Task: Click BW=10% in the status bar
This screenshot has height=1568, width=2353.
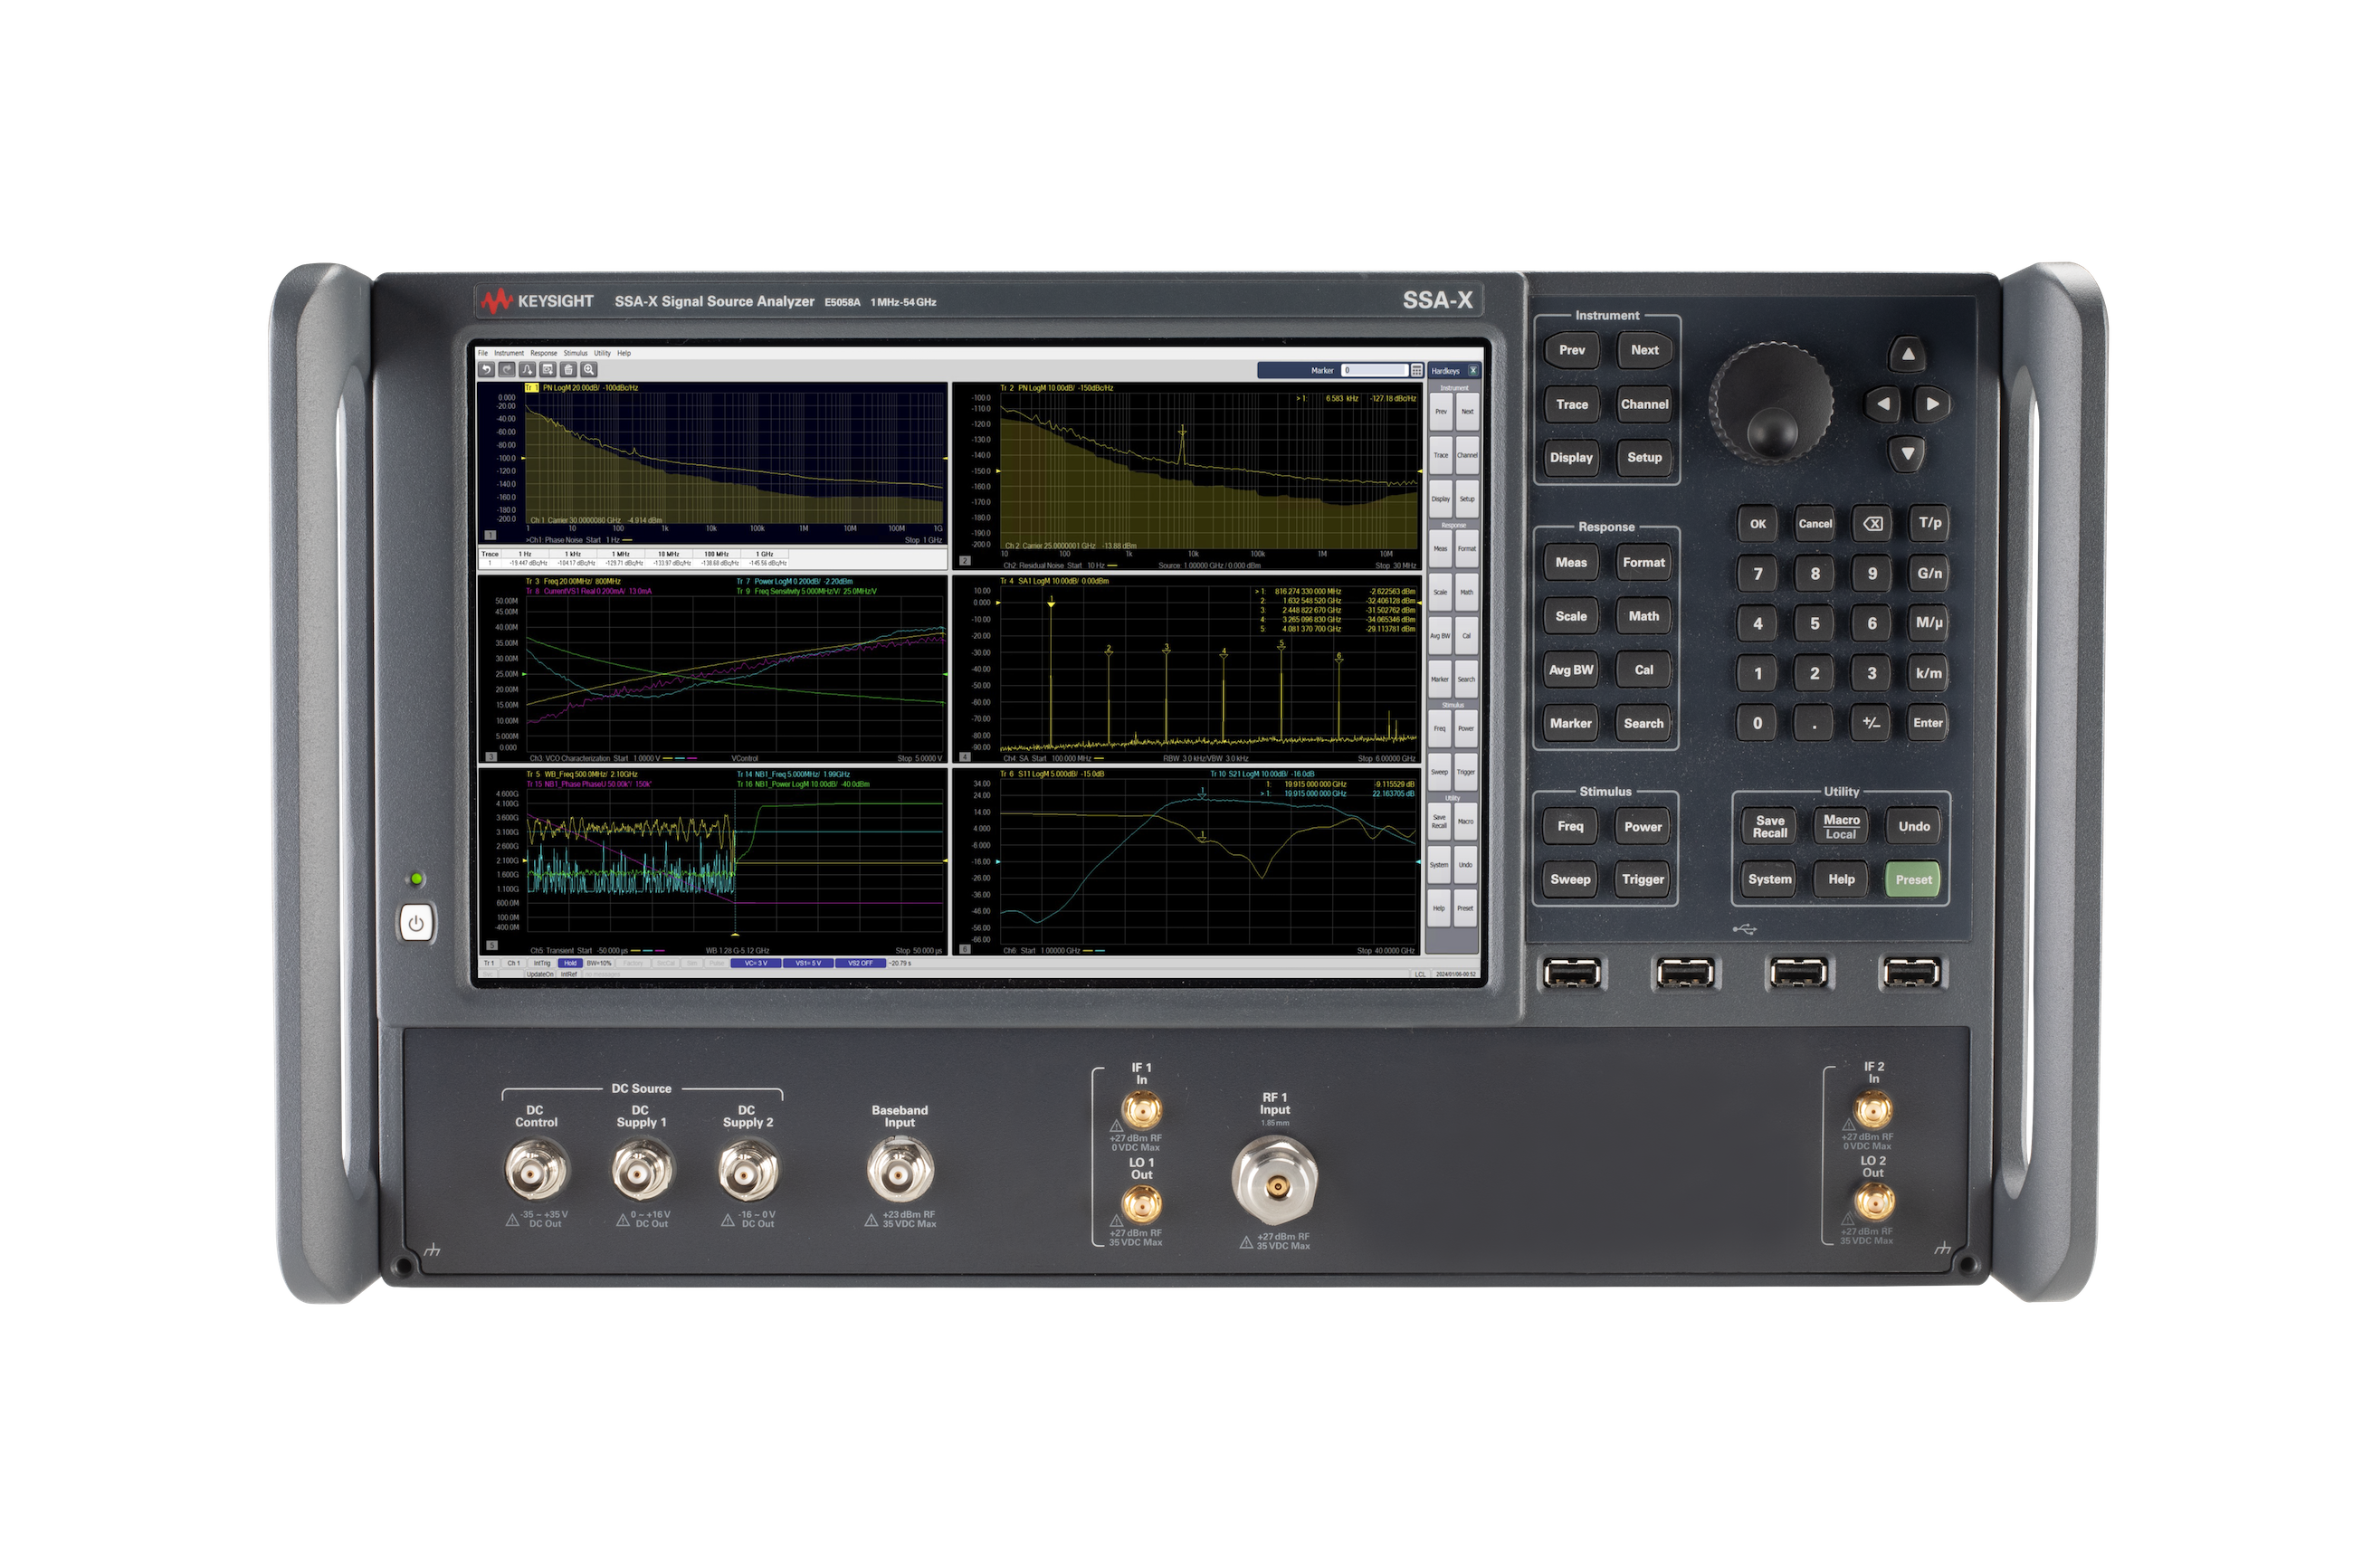Action: (599, 963)
